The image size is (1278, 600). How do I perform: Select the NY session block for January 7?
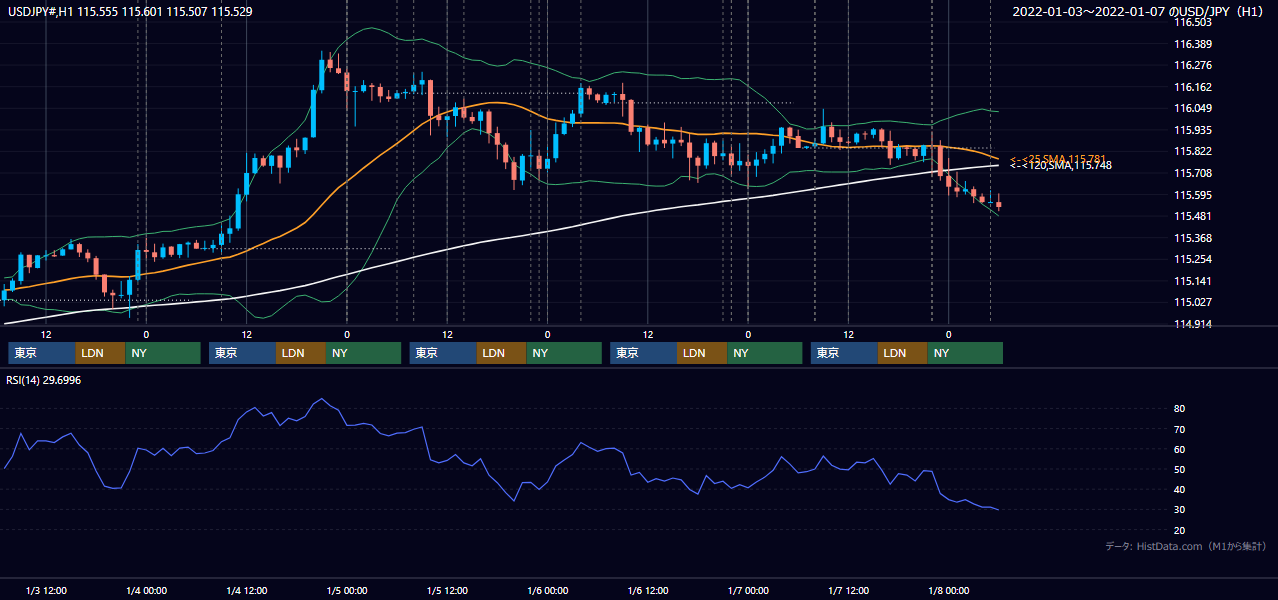click(x=966, y=353)
